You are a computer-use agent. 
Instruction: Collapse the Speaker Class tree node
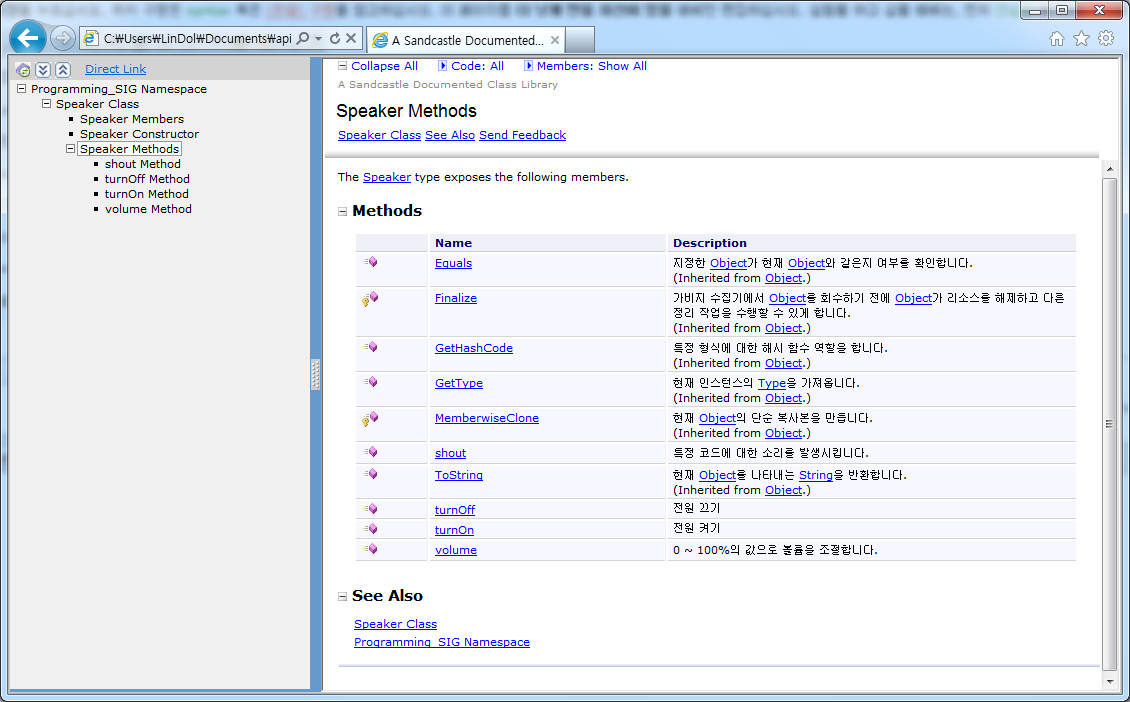tap(46, 104)
